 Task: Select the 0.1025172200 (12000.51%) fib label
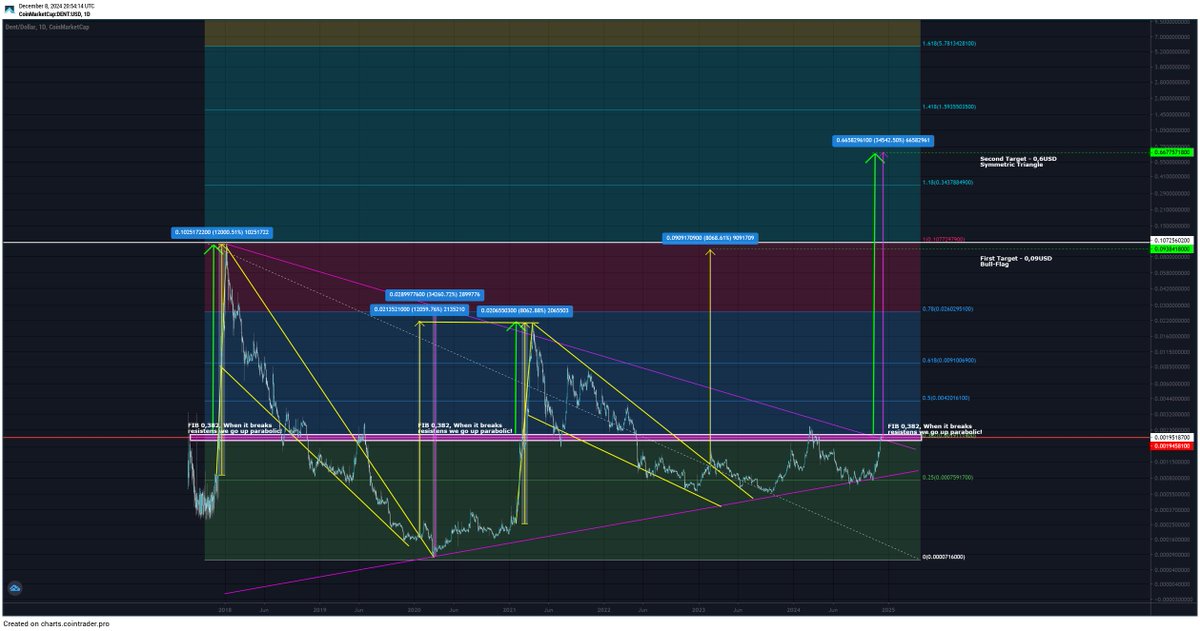tap(224, 232)
